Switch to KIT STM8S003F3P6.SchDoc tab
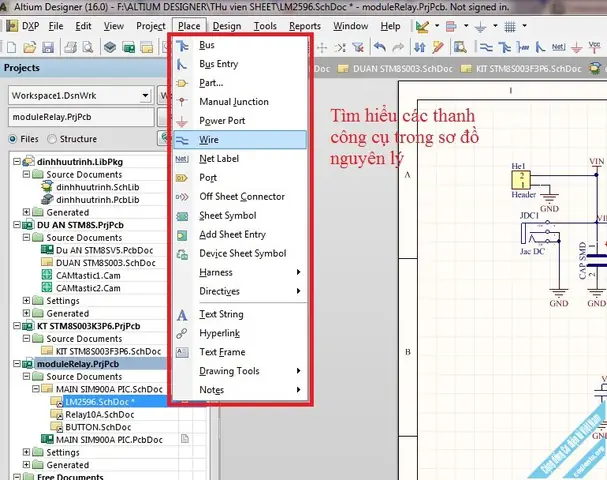This screenshot has height=480, width=607. 522,69
